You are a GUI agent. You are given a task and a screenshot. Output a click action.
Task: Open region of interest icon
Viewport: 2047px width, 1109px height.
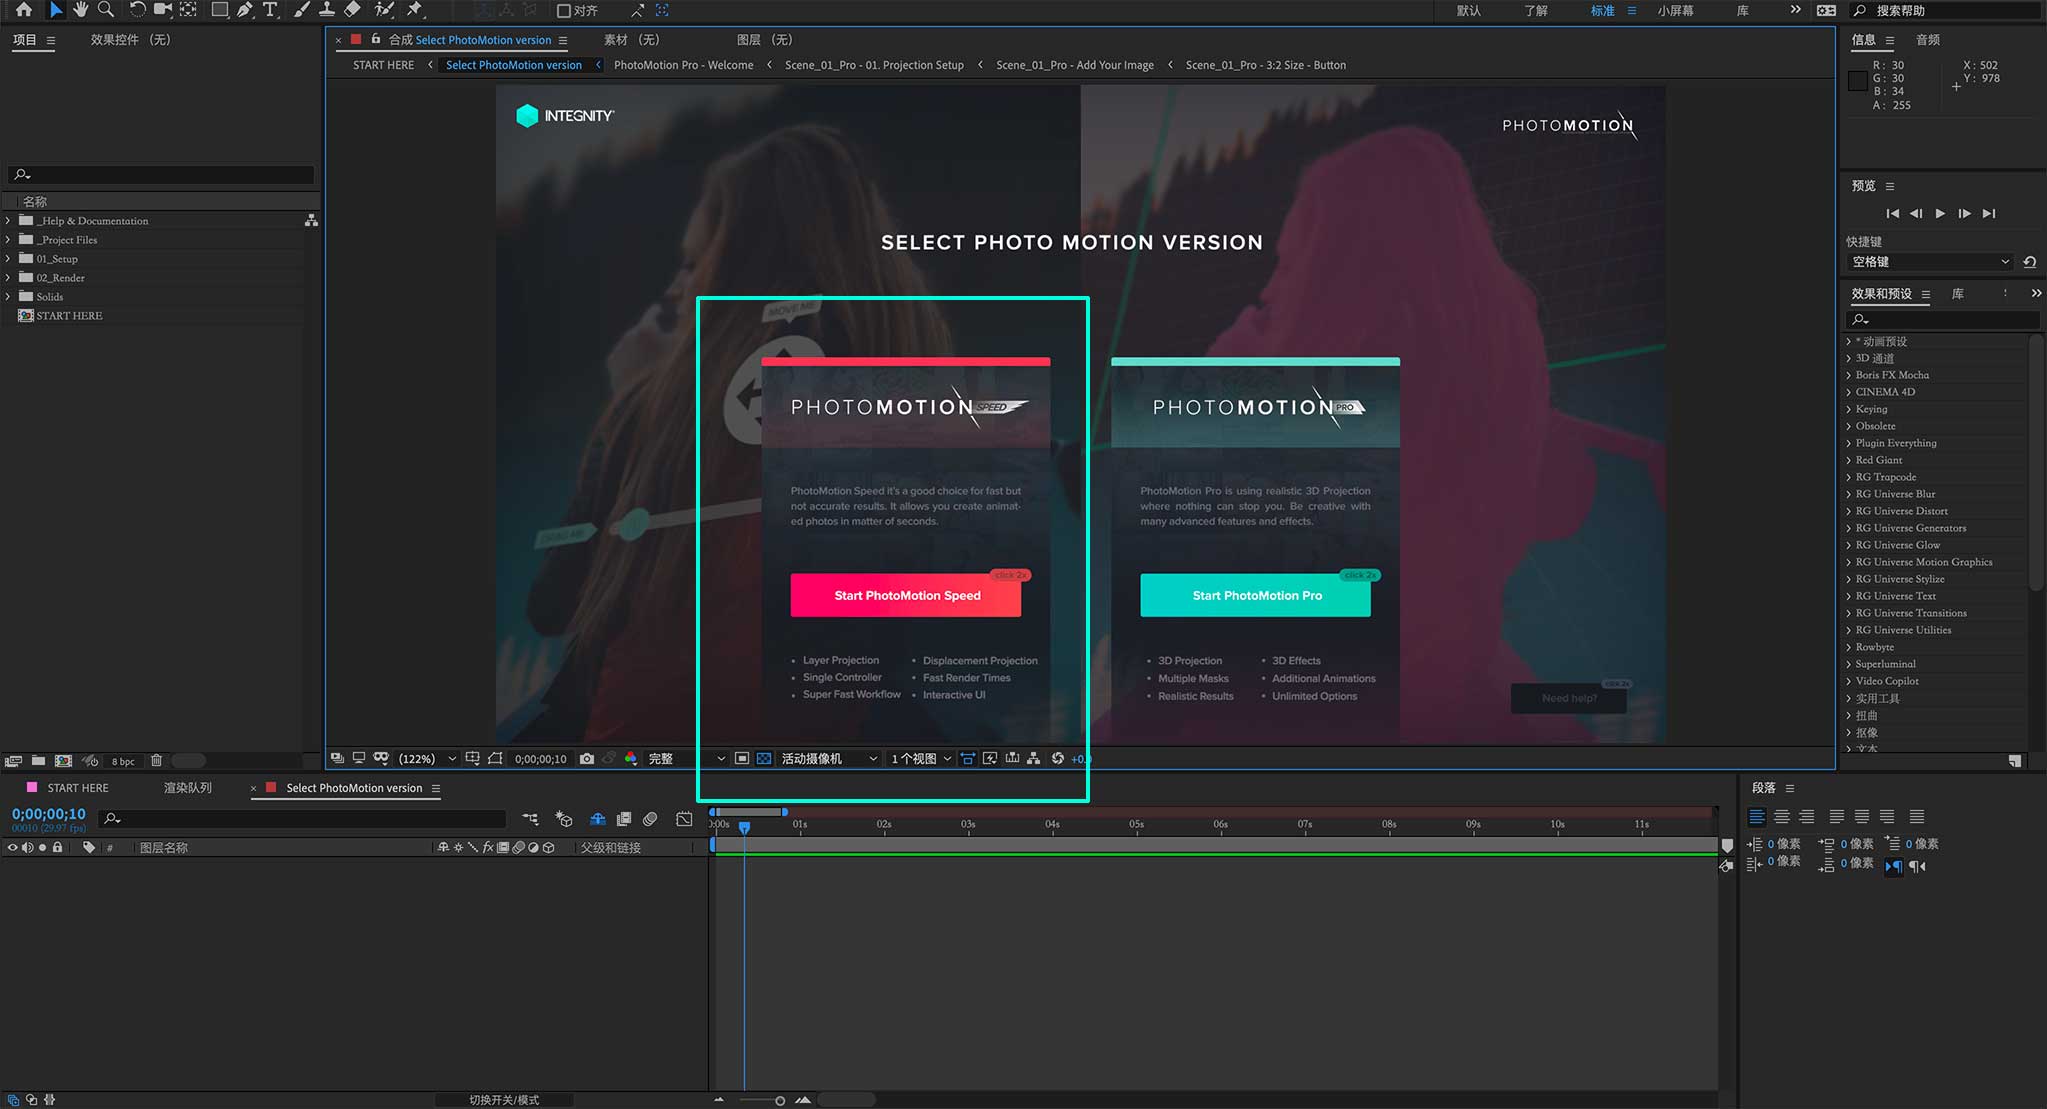pos(741,759)
